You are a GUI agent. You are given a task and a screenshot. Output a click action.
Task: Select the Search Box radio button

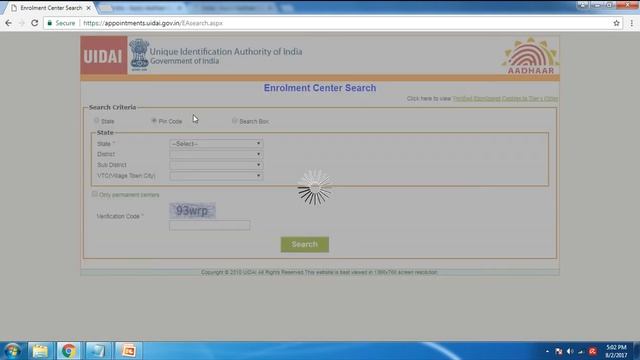(x=234, y=120)
